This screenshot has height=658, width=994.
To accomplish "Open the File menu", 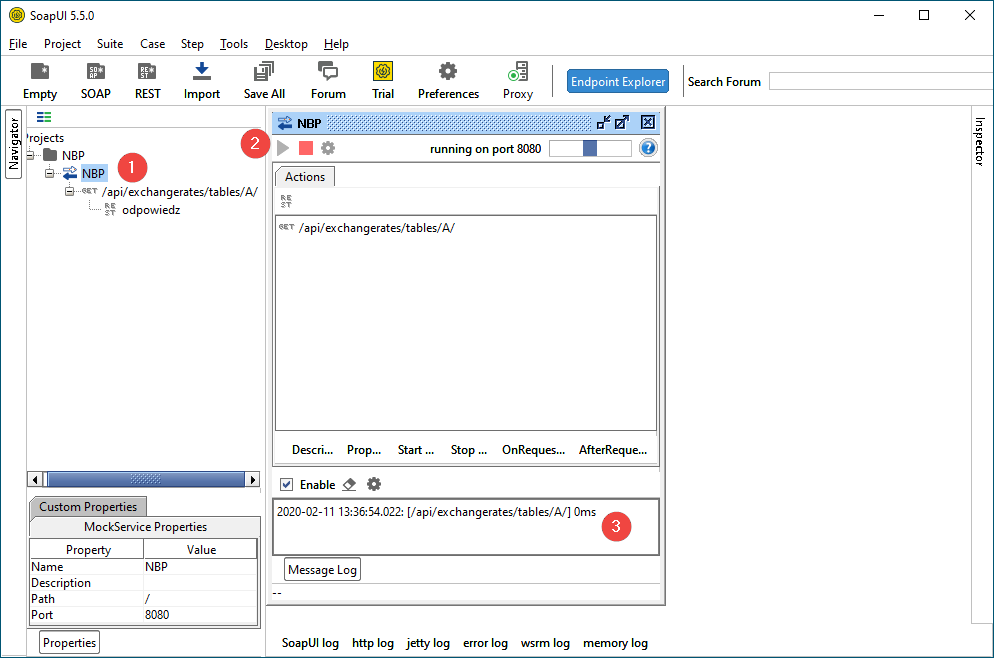I will pos(18,44).
